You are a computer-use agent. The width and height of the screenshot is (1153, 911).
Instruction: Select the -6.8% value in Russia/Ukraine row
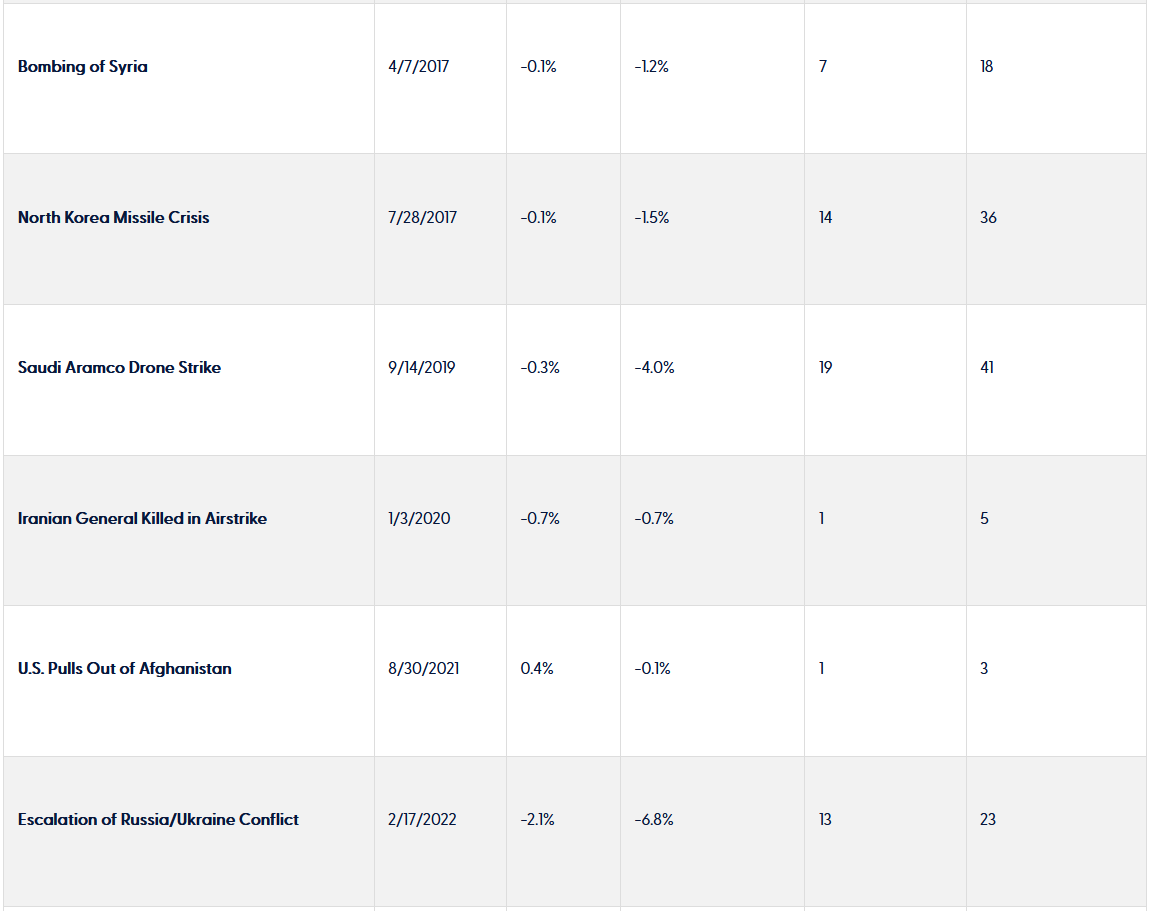pos(654,820)
